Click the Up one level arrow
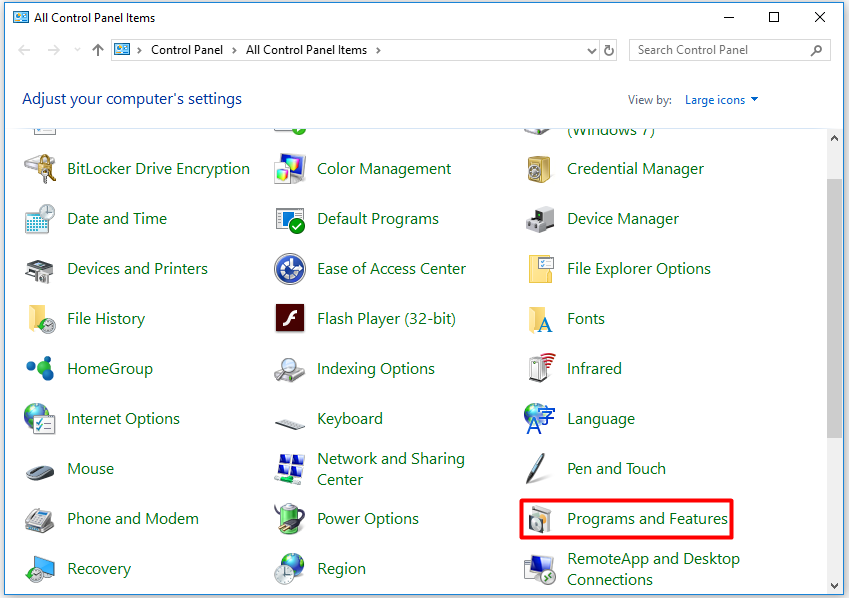This screenshot has height=598, width=849. (97, 50)
